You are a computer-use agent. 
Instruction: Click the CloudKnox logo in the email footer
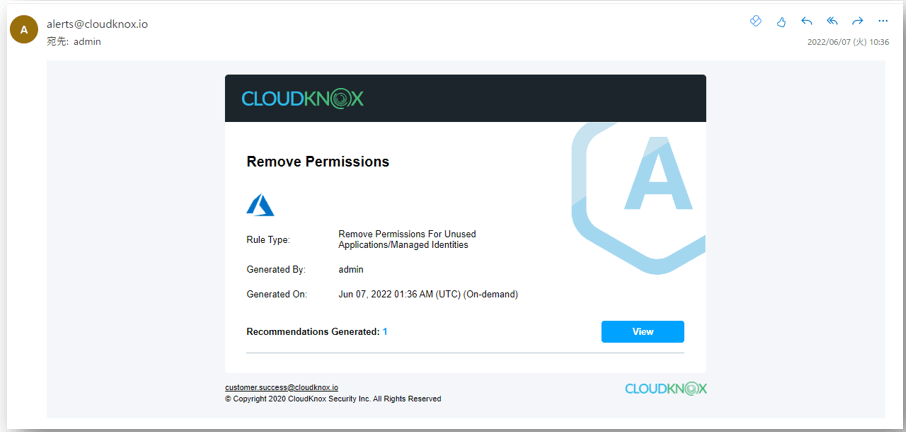[666, 388]
